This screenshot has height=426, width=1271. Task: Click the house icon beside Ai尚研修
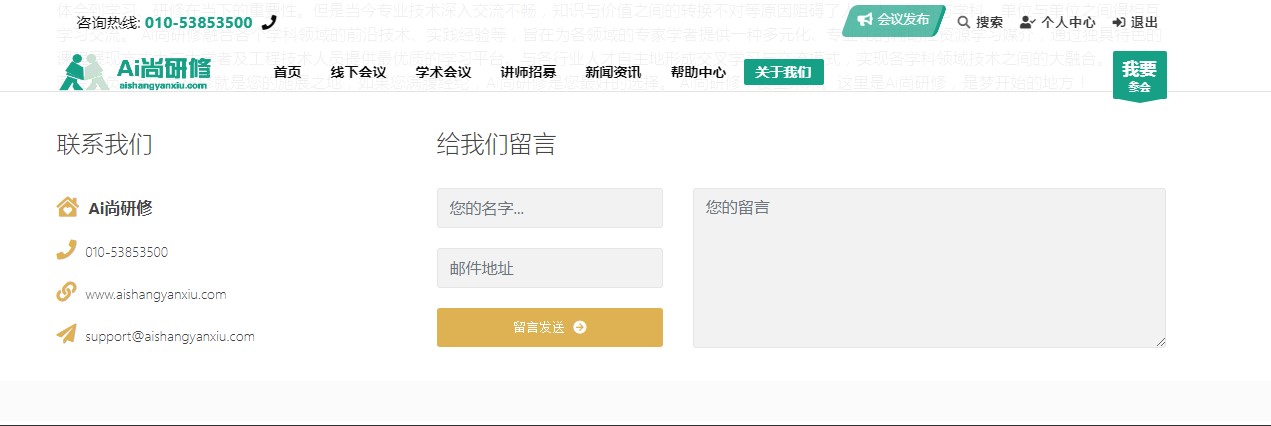tap(67, 207)
